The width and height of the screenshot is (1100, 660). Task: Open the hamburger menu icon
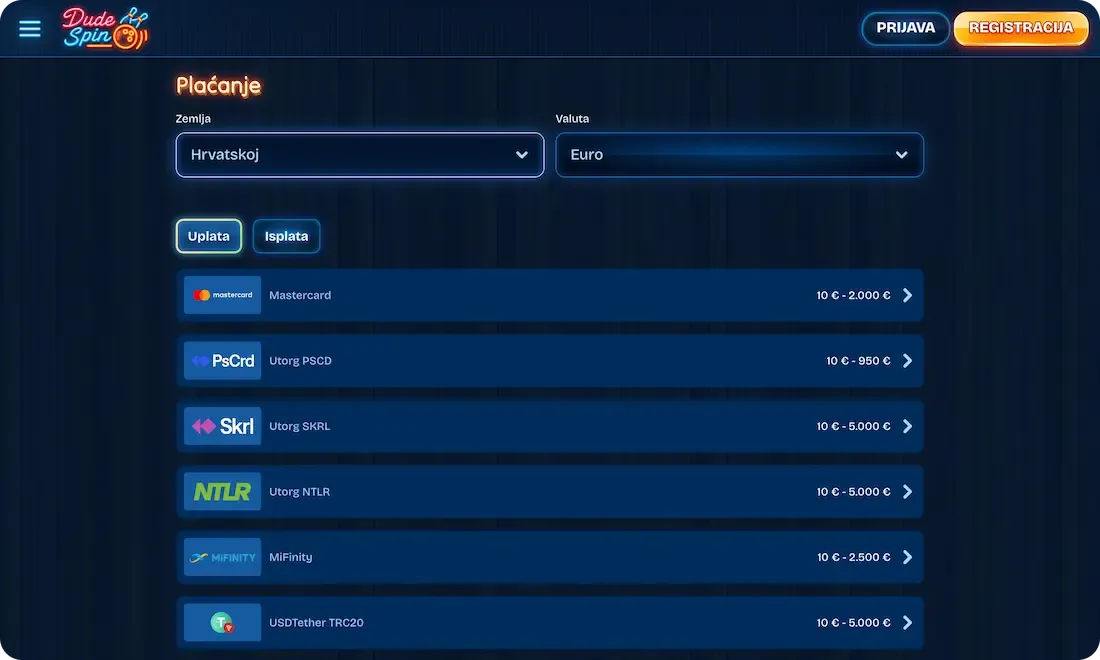pos(29,29)
